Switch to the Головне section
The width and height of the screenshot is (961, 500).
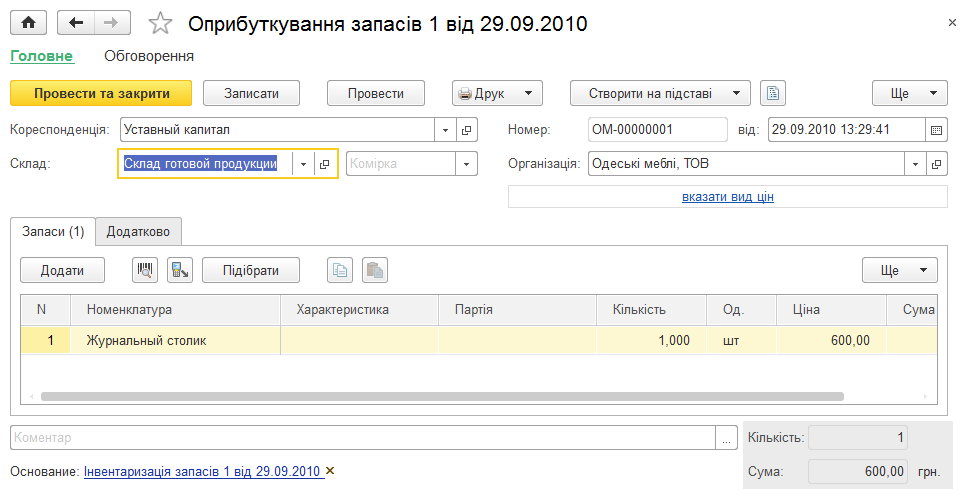click(x=42, y=56)
